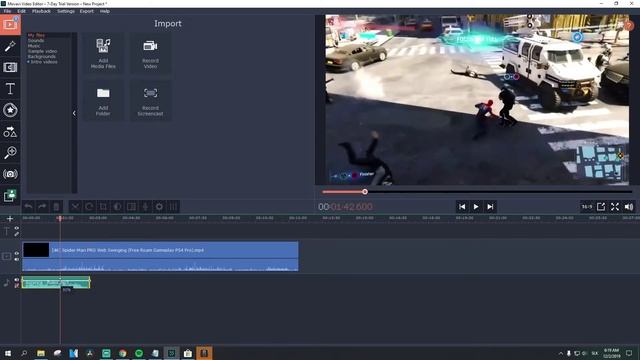Open Windows Start menu
The image size is (640, 360).
tap(7, 353)
